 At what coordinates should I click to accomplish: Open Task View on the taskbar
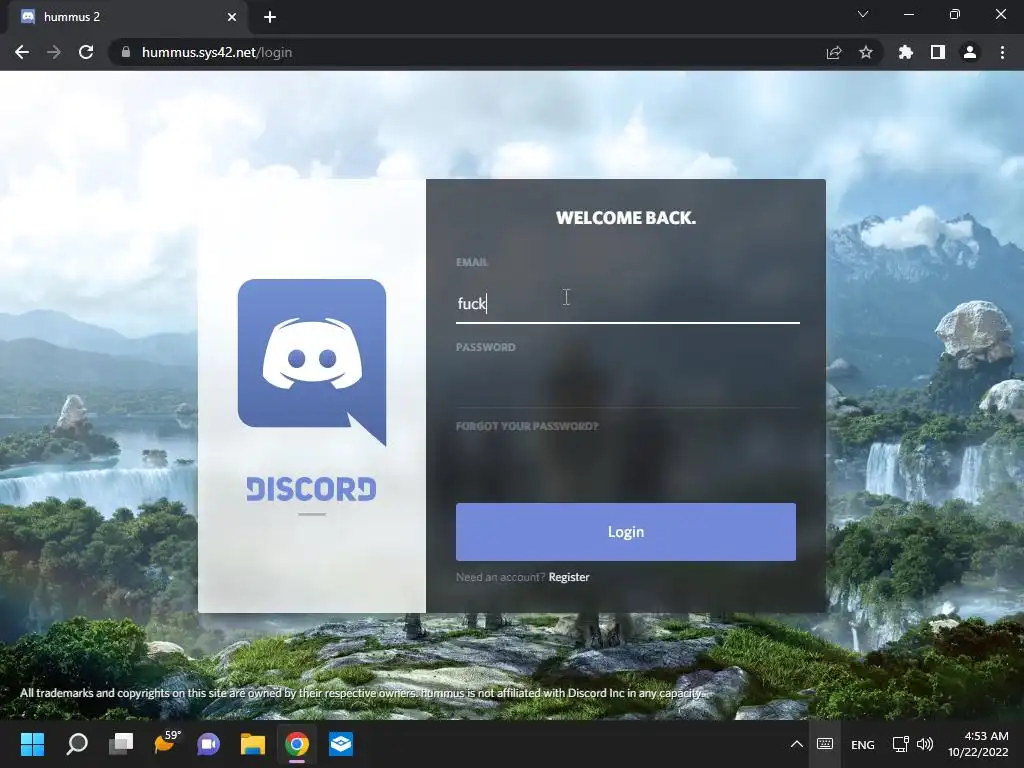(121, 744)
